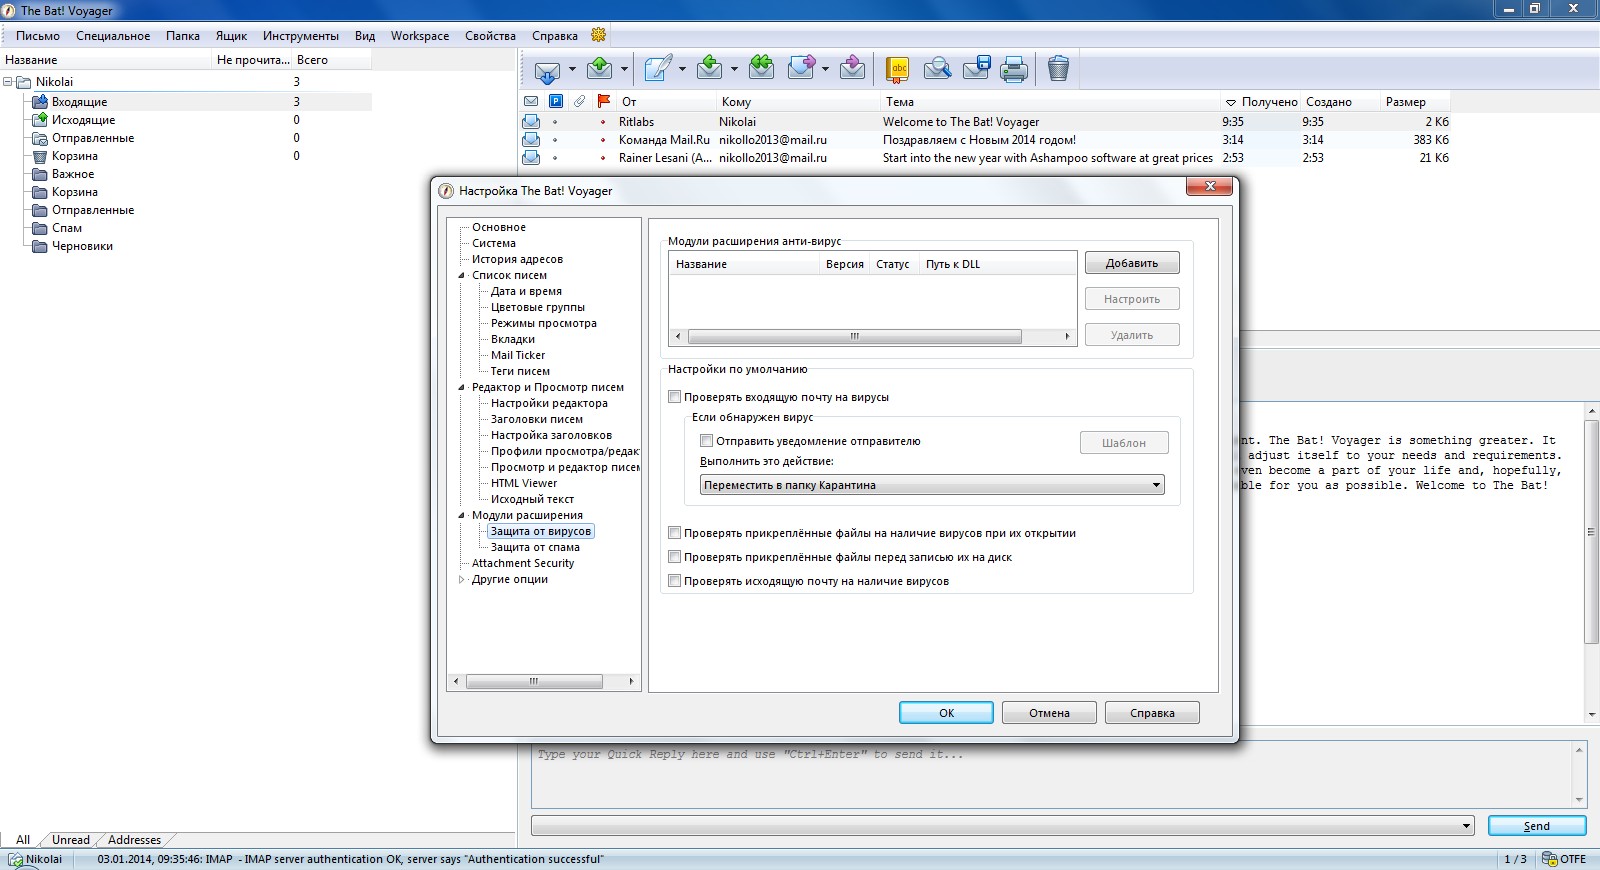Select Защита от спама in settings tree
The image size is (1600, 870).
point(535,547)
